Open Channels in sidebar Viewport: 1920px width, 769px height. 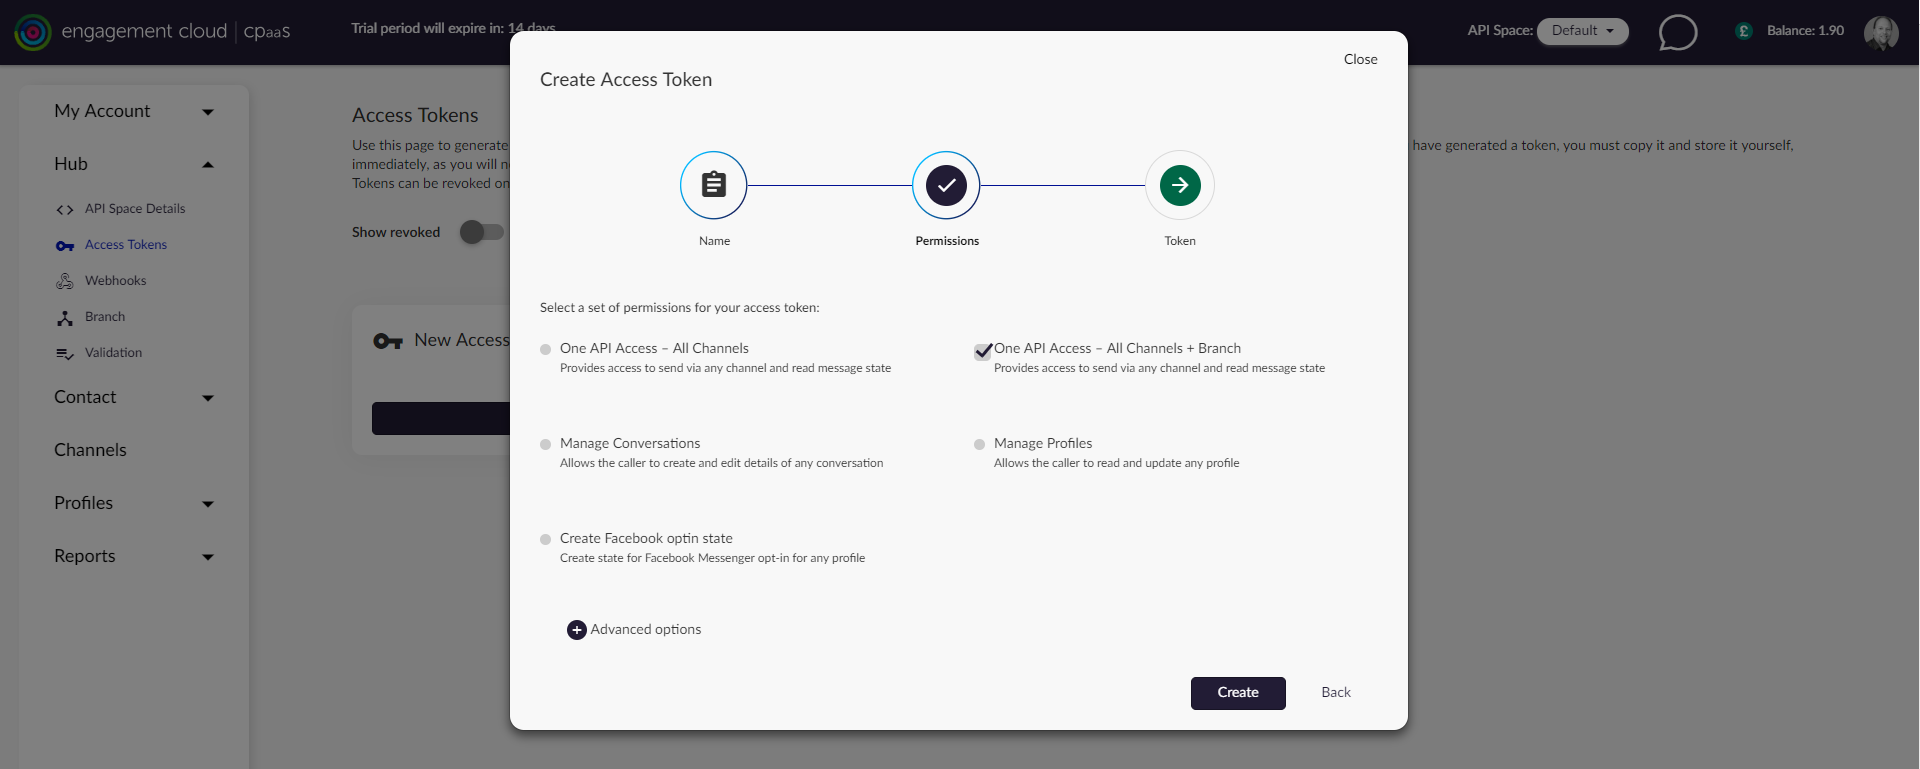[90, 450]
